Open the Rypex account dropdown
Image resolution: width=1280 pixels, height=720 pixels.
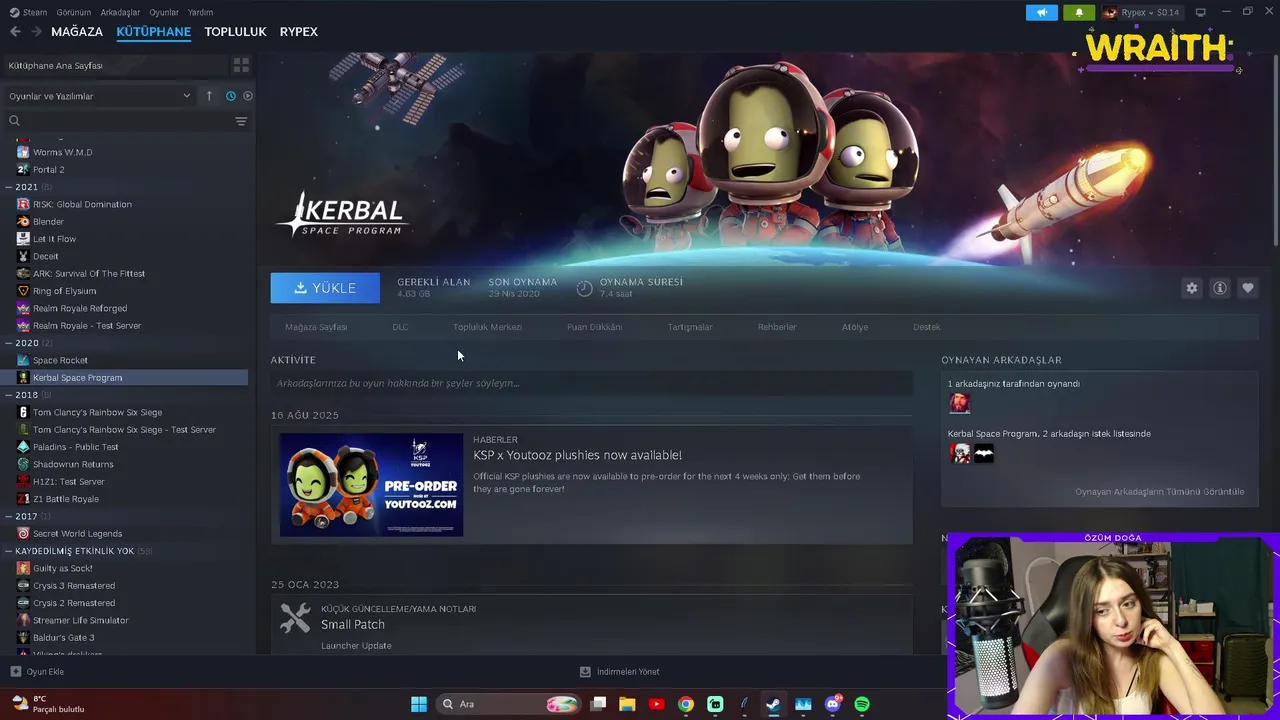pyautogui.click(x=1141, y=12)
